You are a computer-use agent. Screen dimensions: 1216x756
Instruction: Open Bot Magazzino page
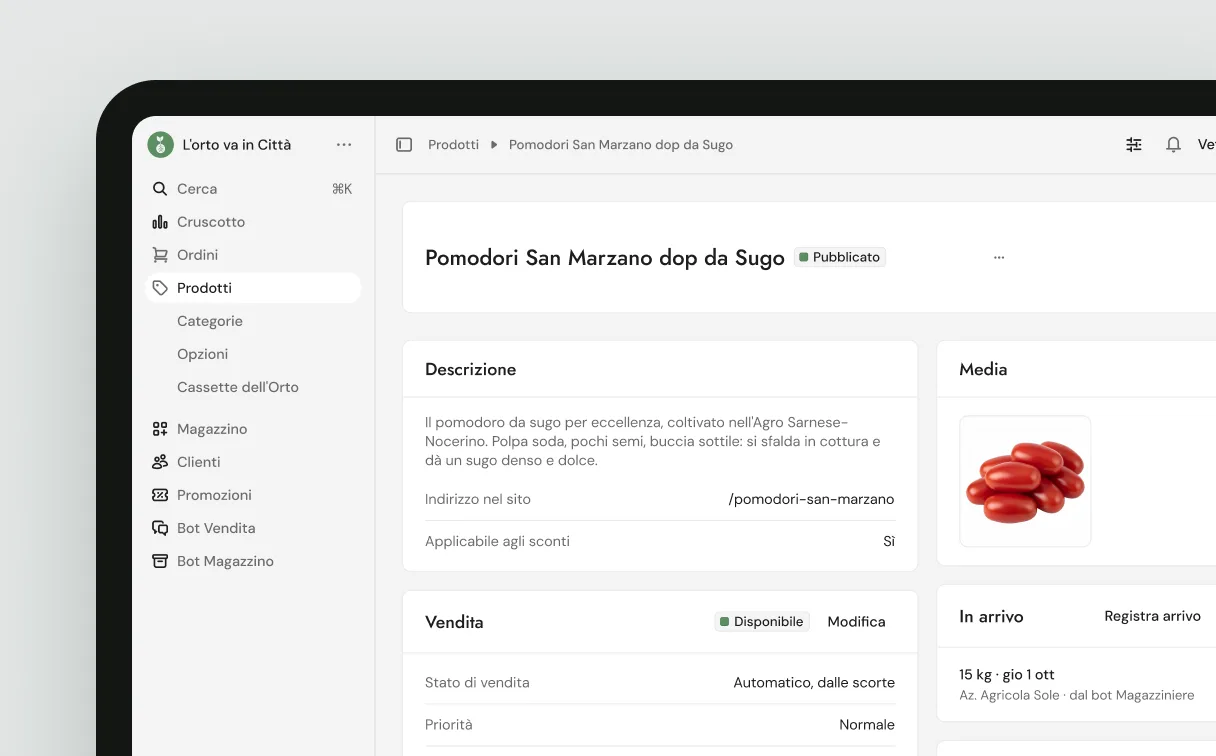[x=253, y=561]
